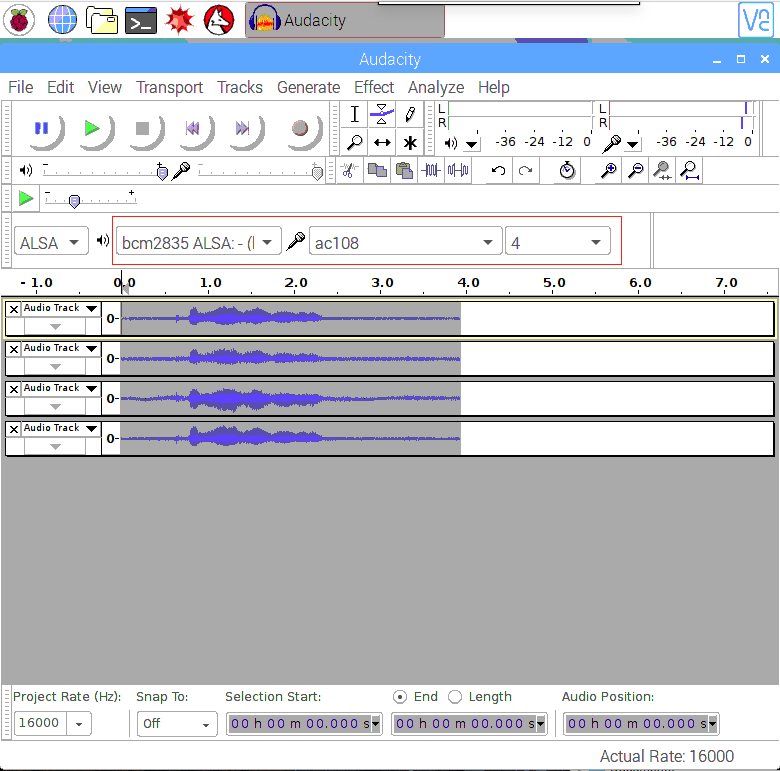780x771 pixels.
Task: Click the Cut scissors icon
Action: pyautogui.click(x=349, y=171)
